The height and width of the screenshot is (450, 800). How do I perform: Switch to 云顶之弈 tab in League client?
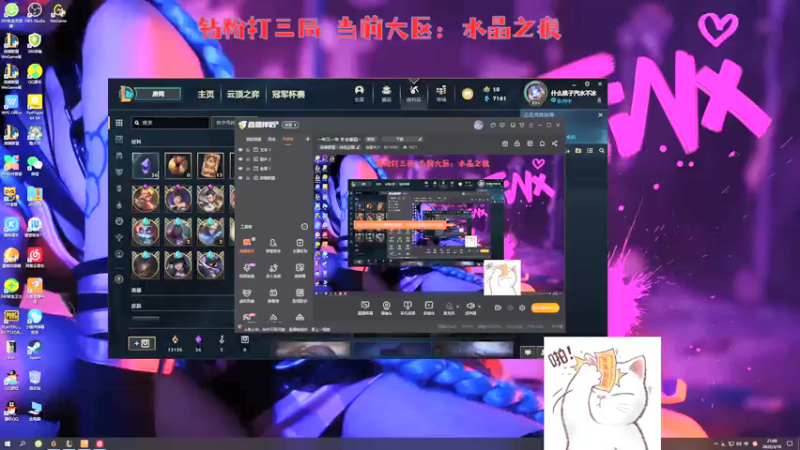click(x=243, y=94)
